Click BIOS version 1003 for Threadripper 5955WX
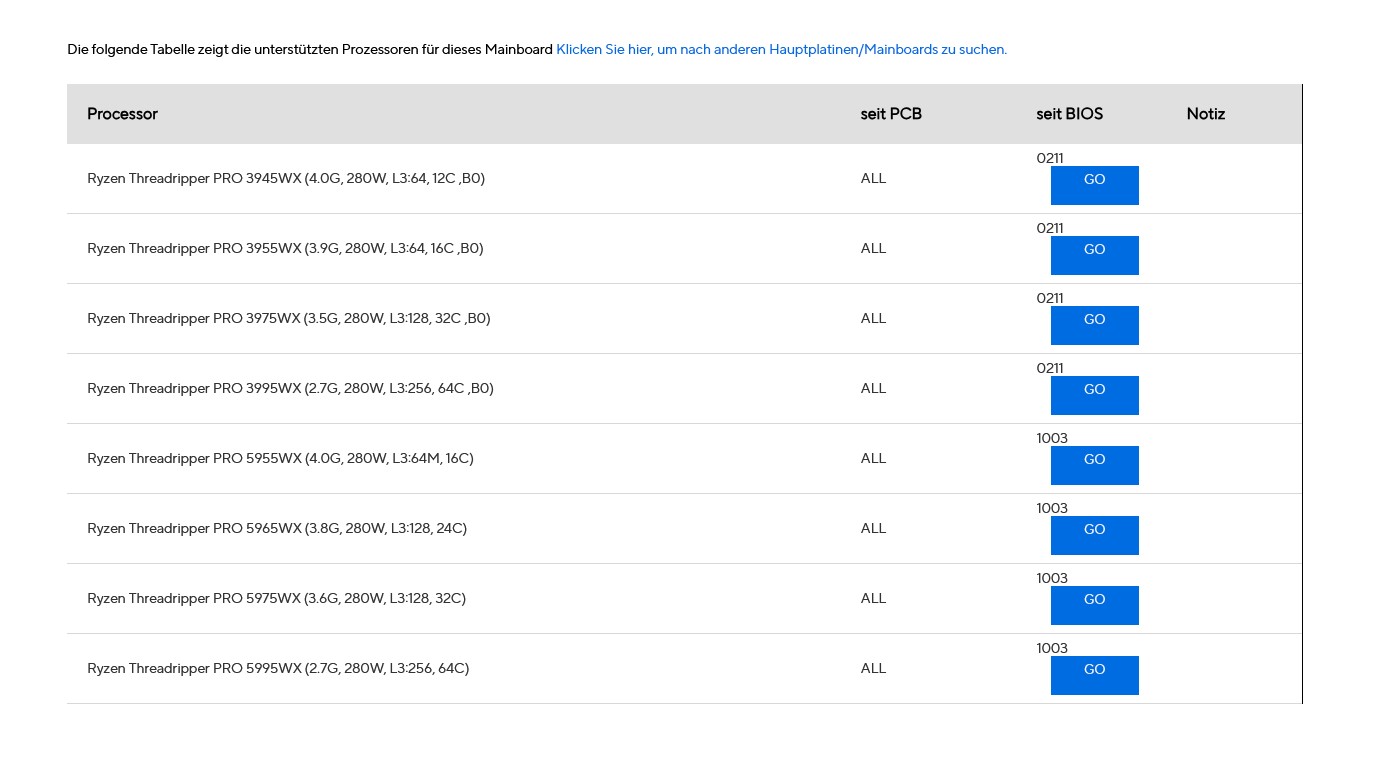The height and width of the screenshot is (781, 1376). click(1052, 438)
